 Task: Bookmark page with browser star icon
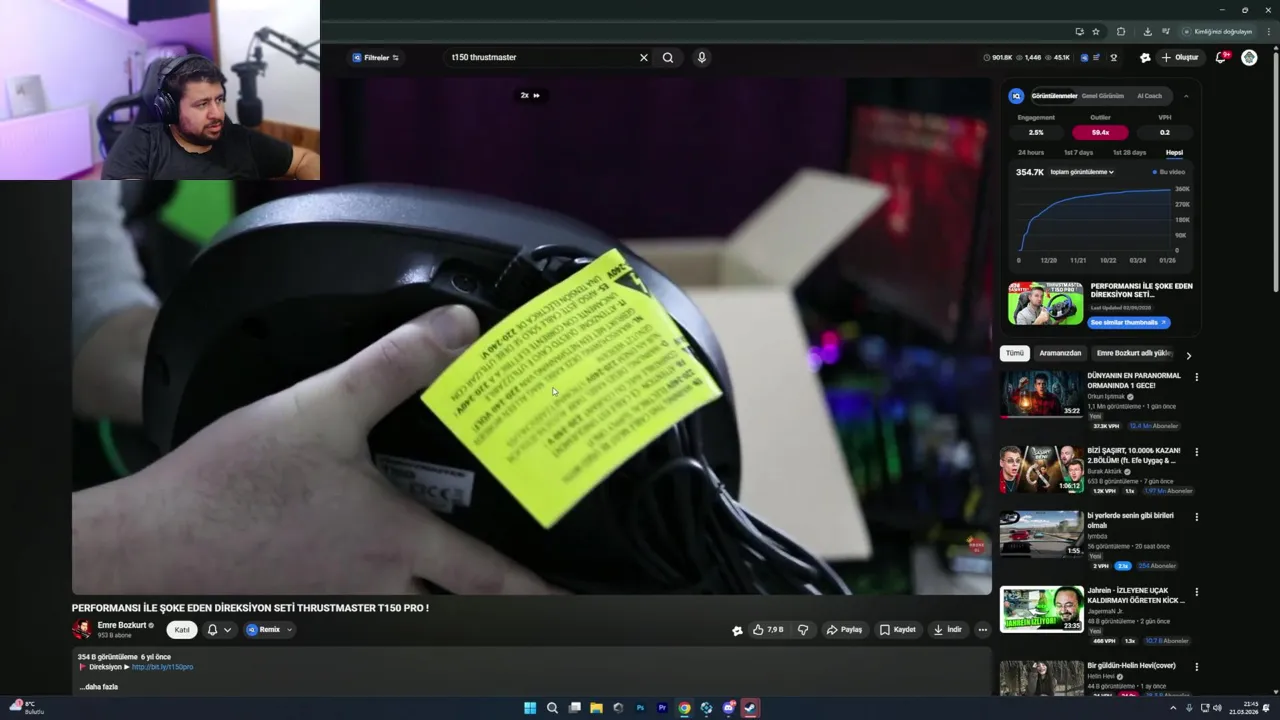(x=1096, y=32)
